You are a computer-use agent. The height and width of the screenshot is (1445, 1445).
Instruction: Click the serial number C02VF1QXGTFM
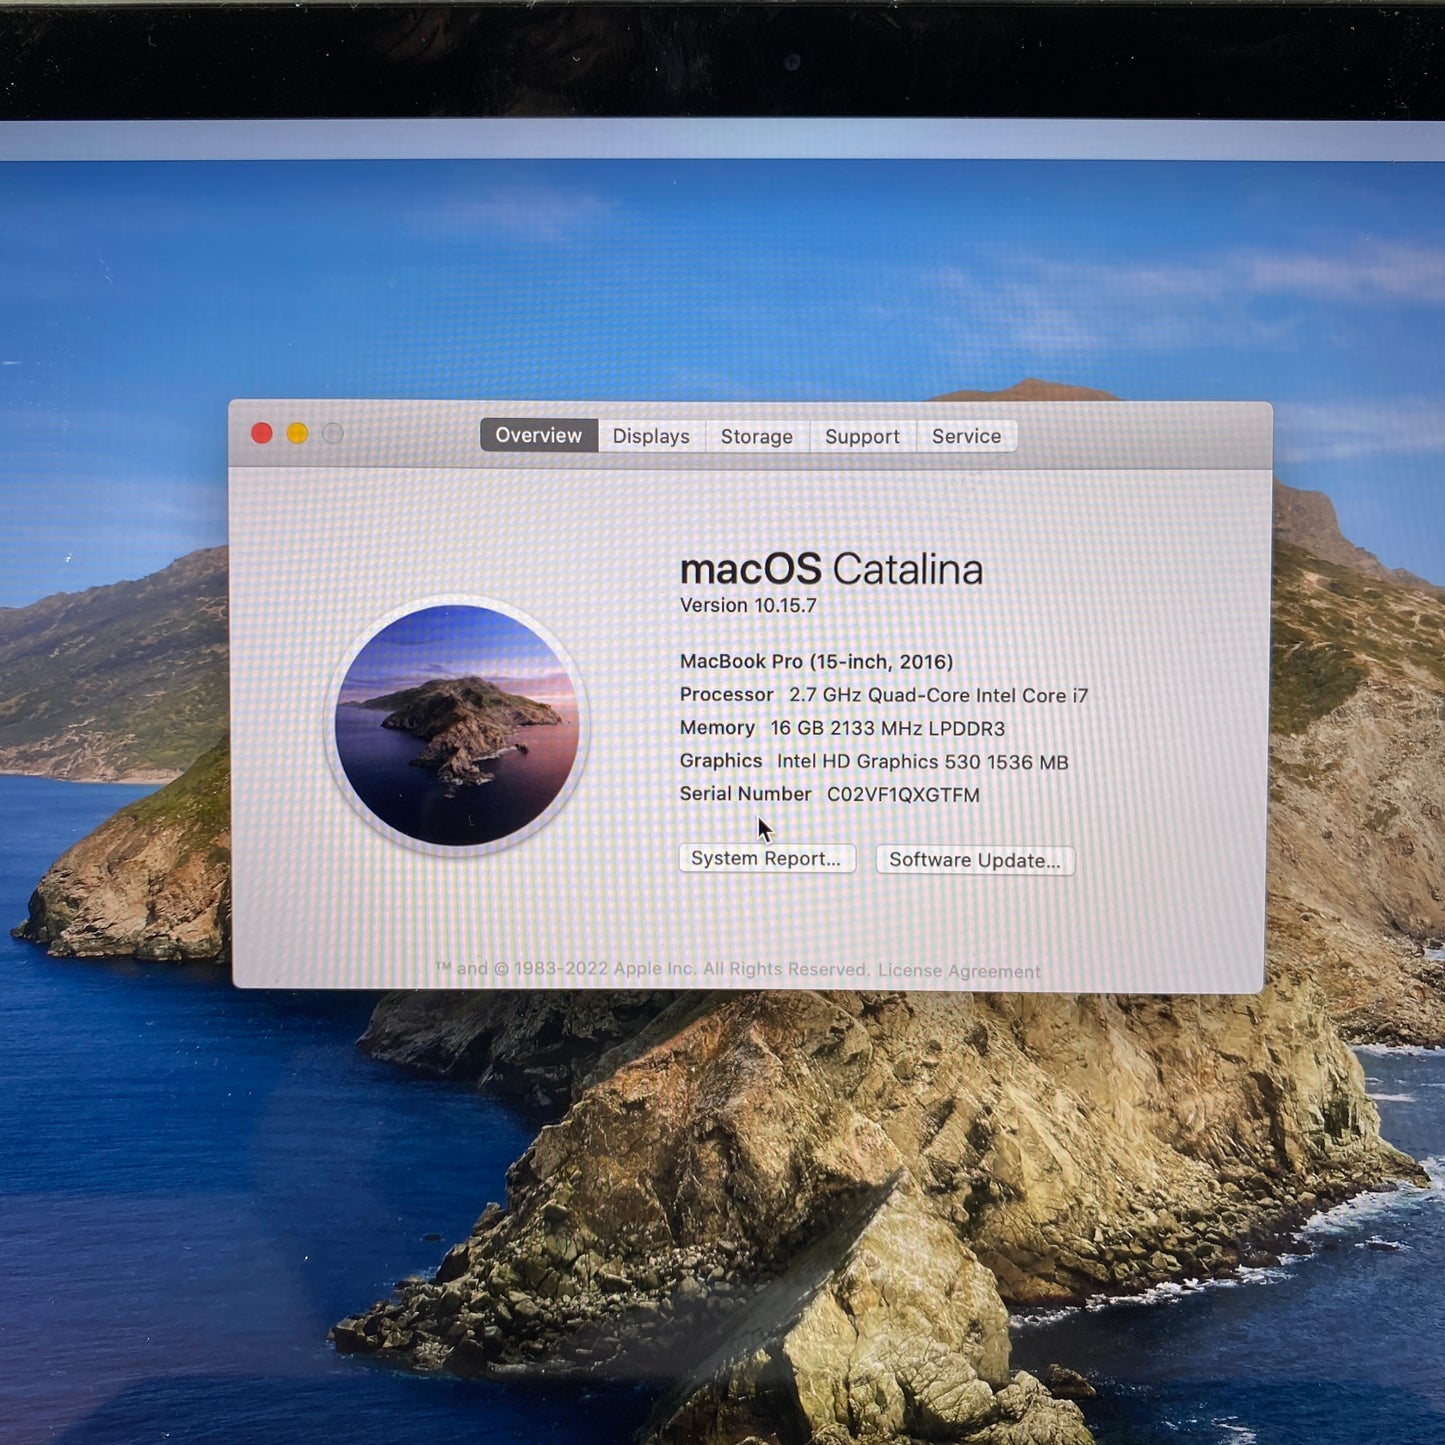[903, 795]
